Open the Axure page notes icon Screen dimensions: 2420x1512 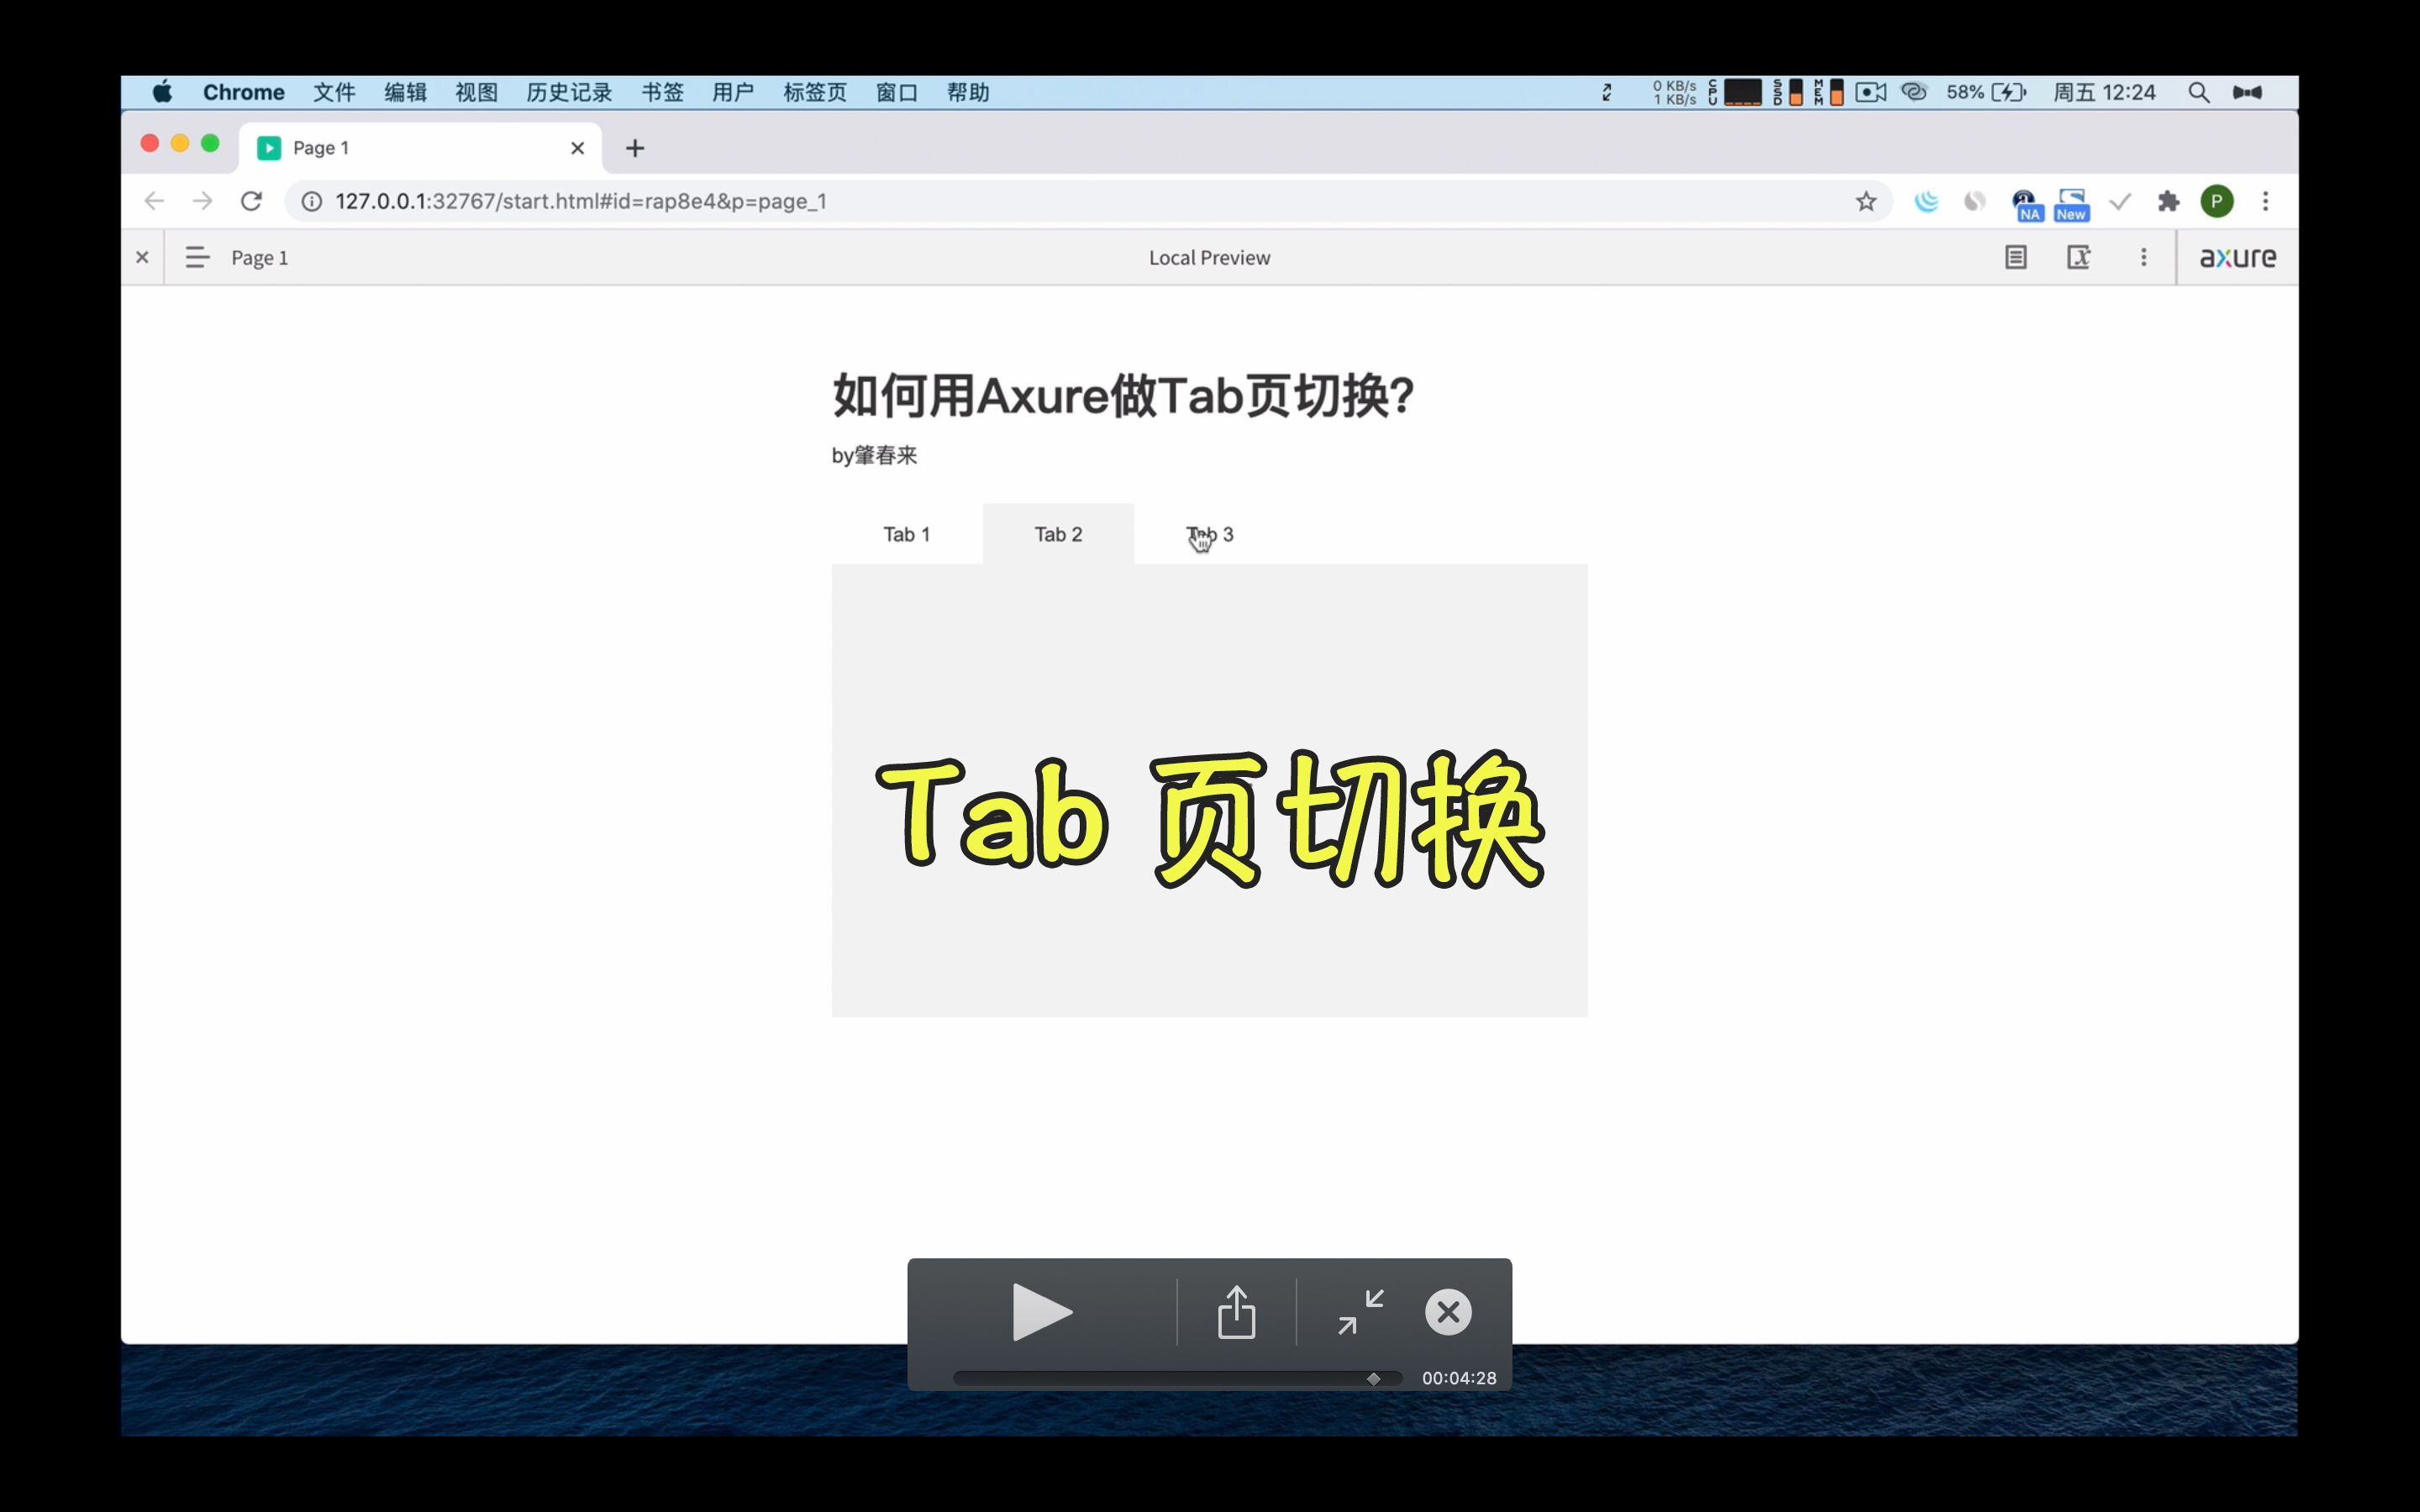click(2015, 257)
